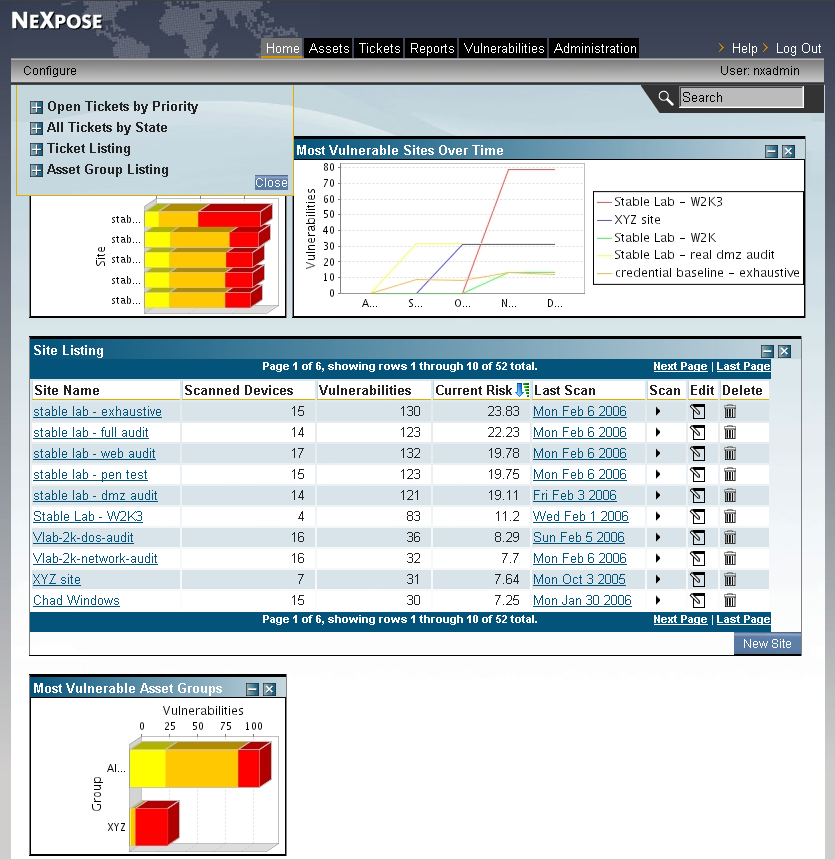Screen dimensions: 835x860
Task: Open stable lab - web audit site link
Action: (94, 454)
